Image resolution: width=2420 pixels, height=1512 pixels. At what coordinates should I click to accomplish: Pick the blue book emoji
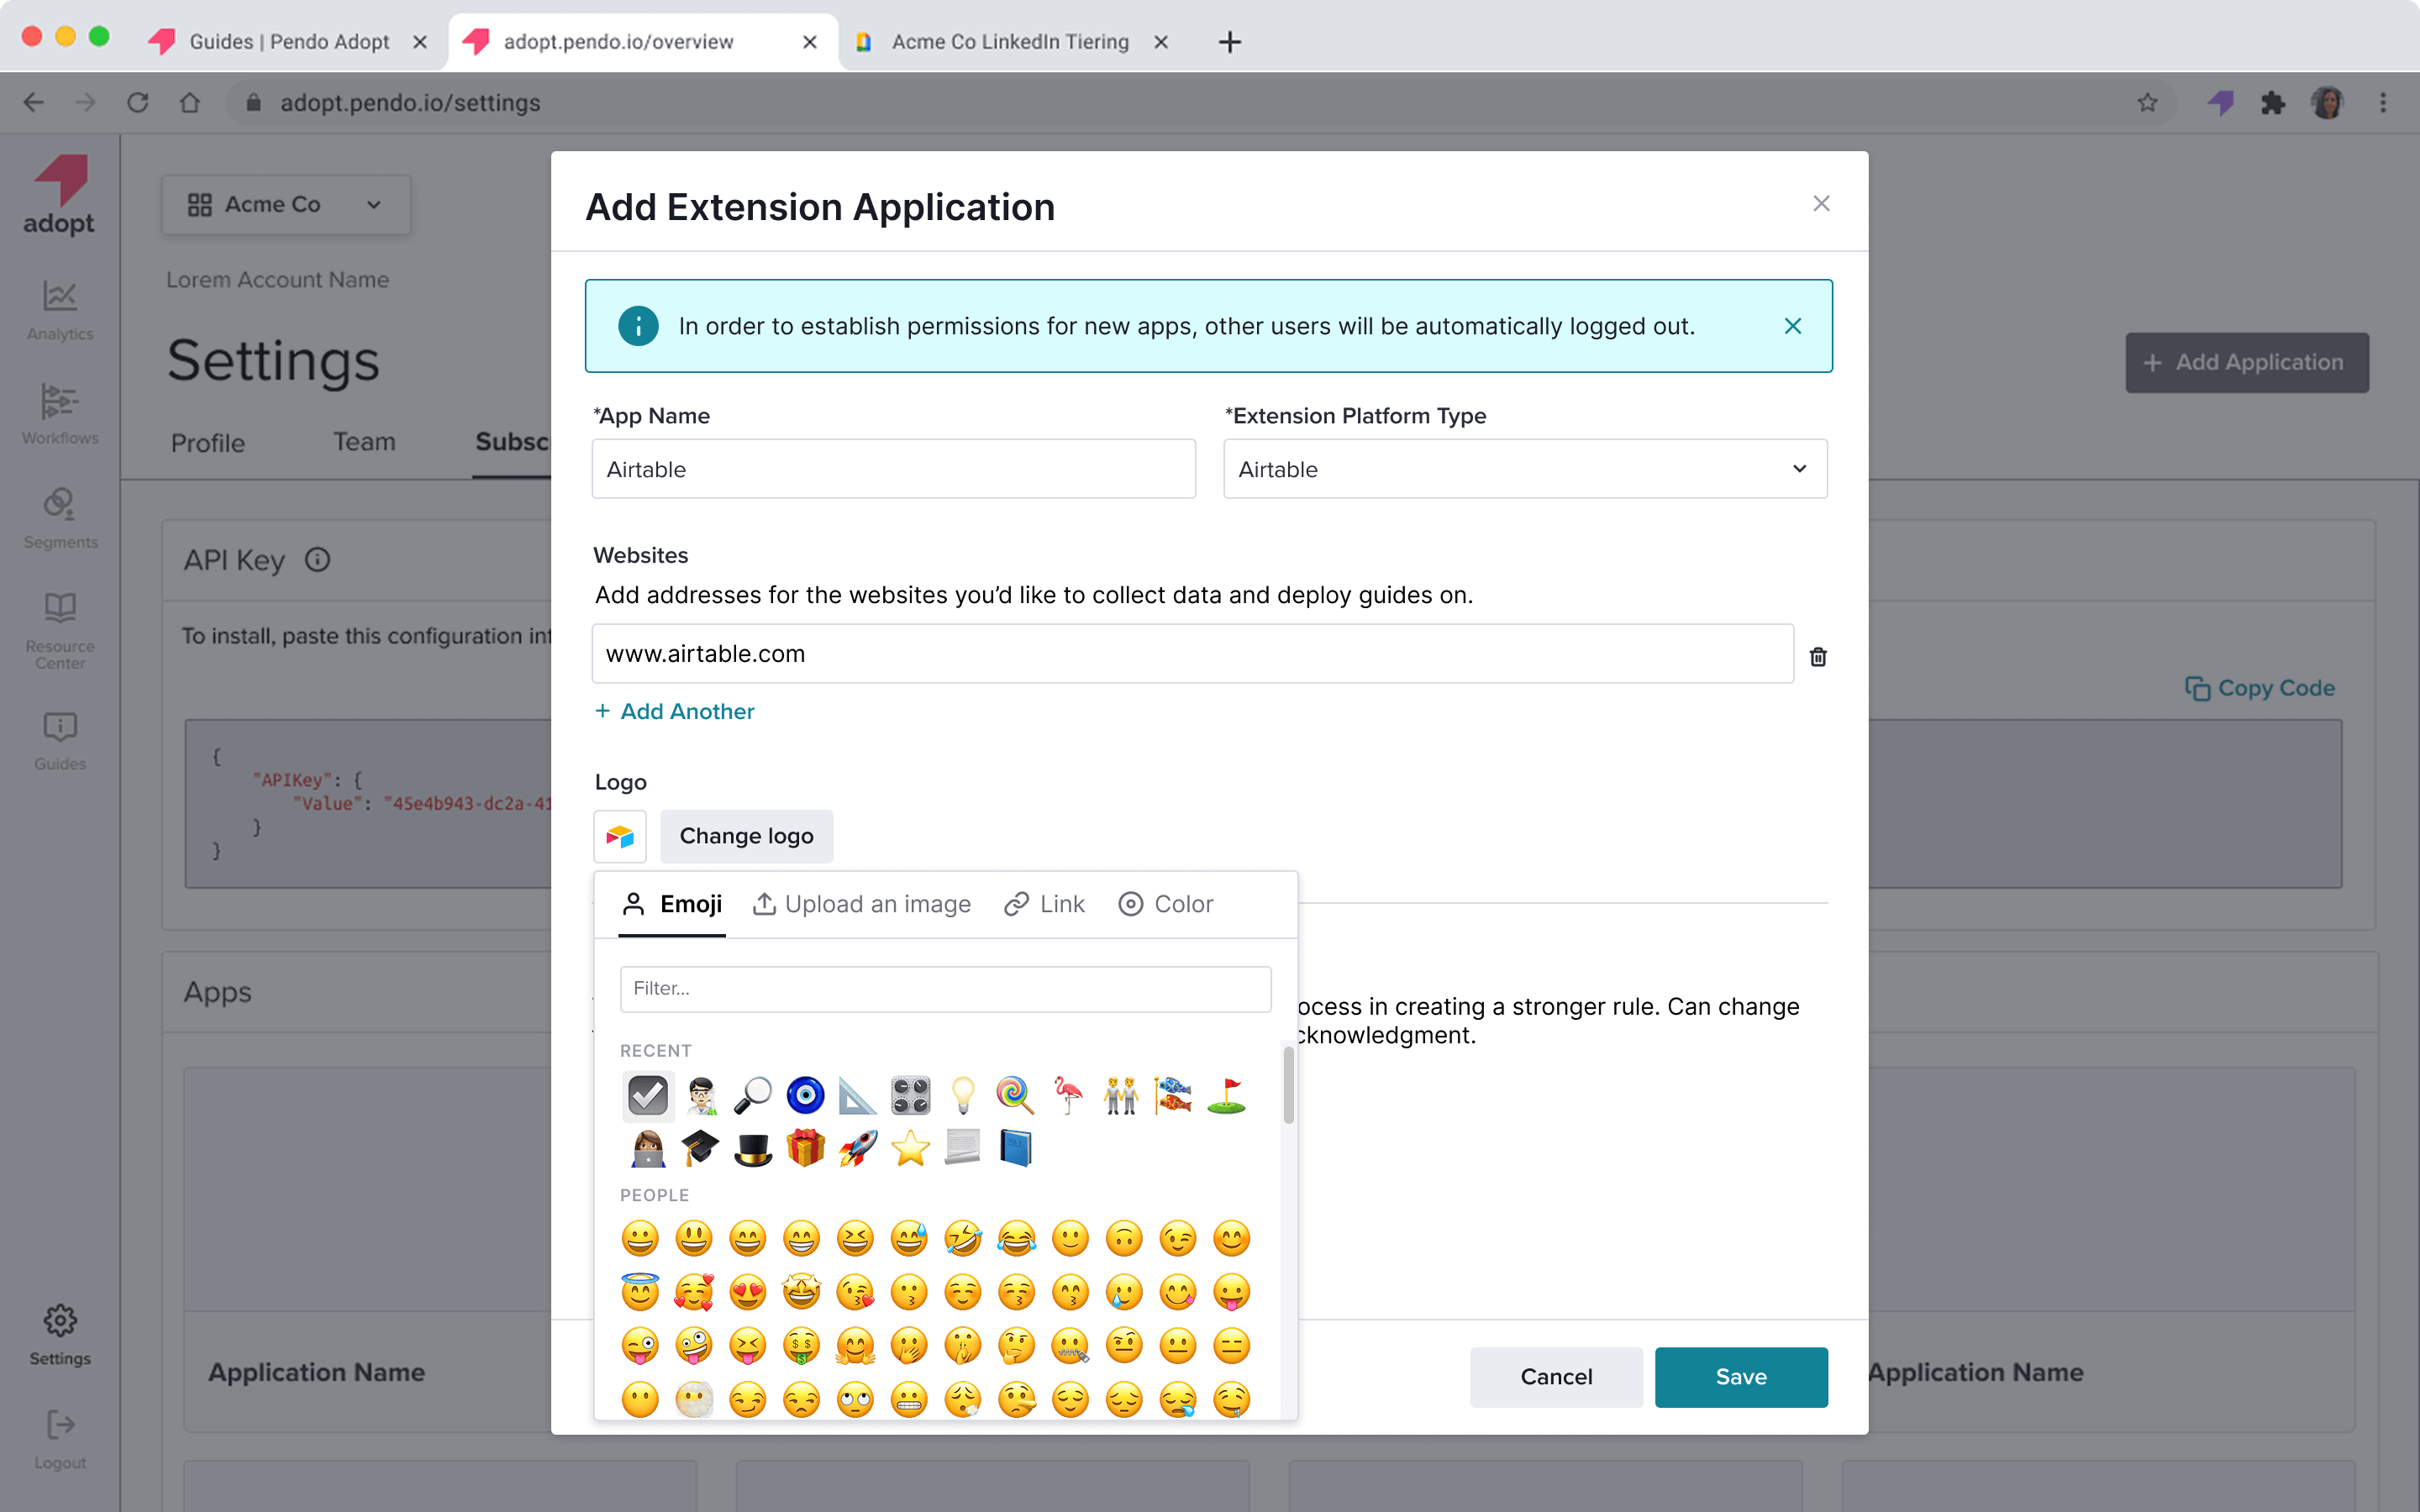coord(1015,1148)
